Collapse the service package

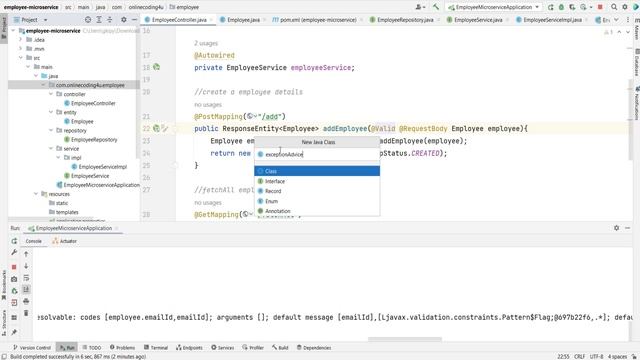click(51, 148)
